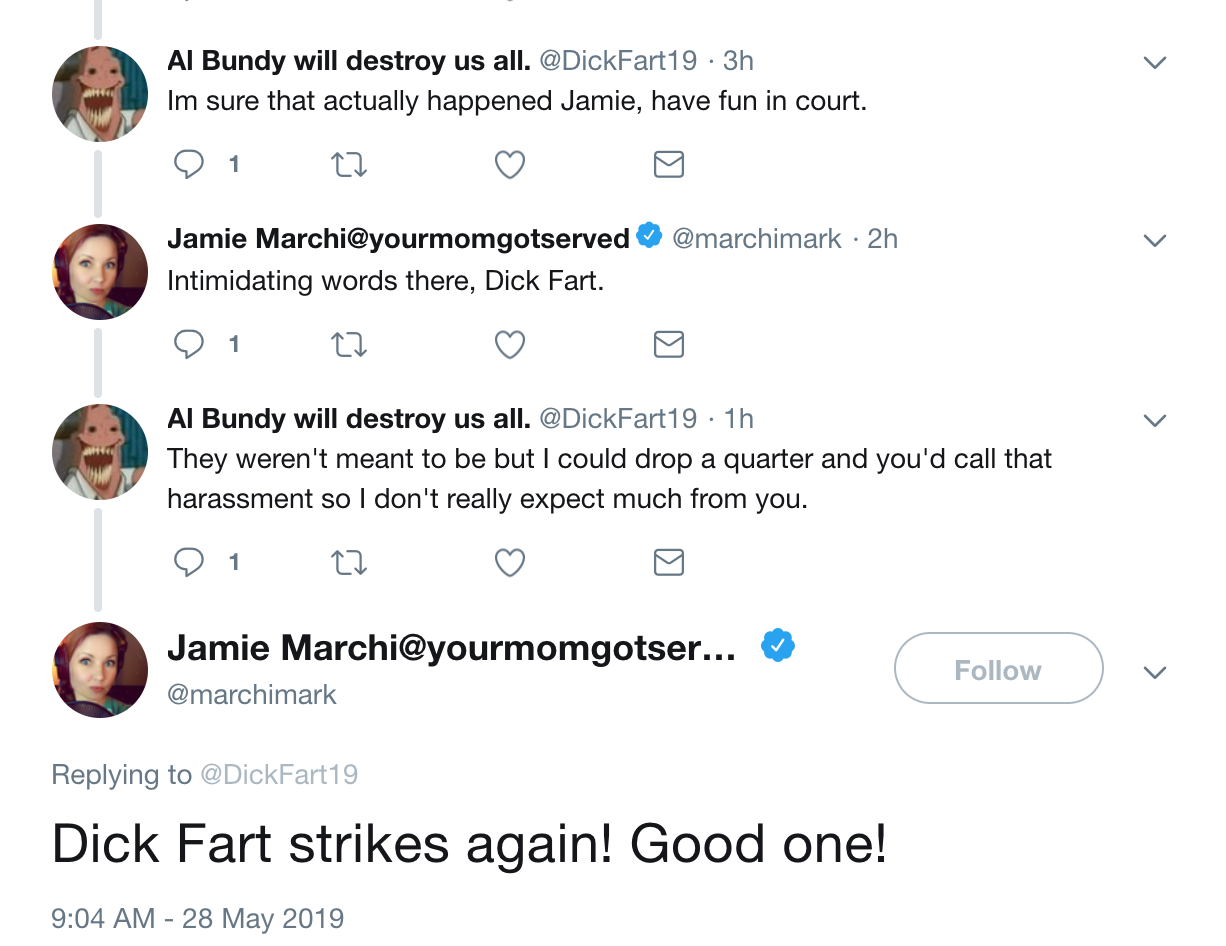1226x946 pixels.
Task: Reply to 'Intimidating words there' tweet
Action: (x=189, y=344)
